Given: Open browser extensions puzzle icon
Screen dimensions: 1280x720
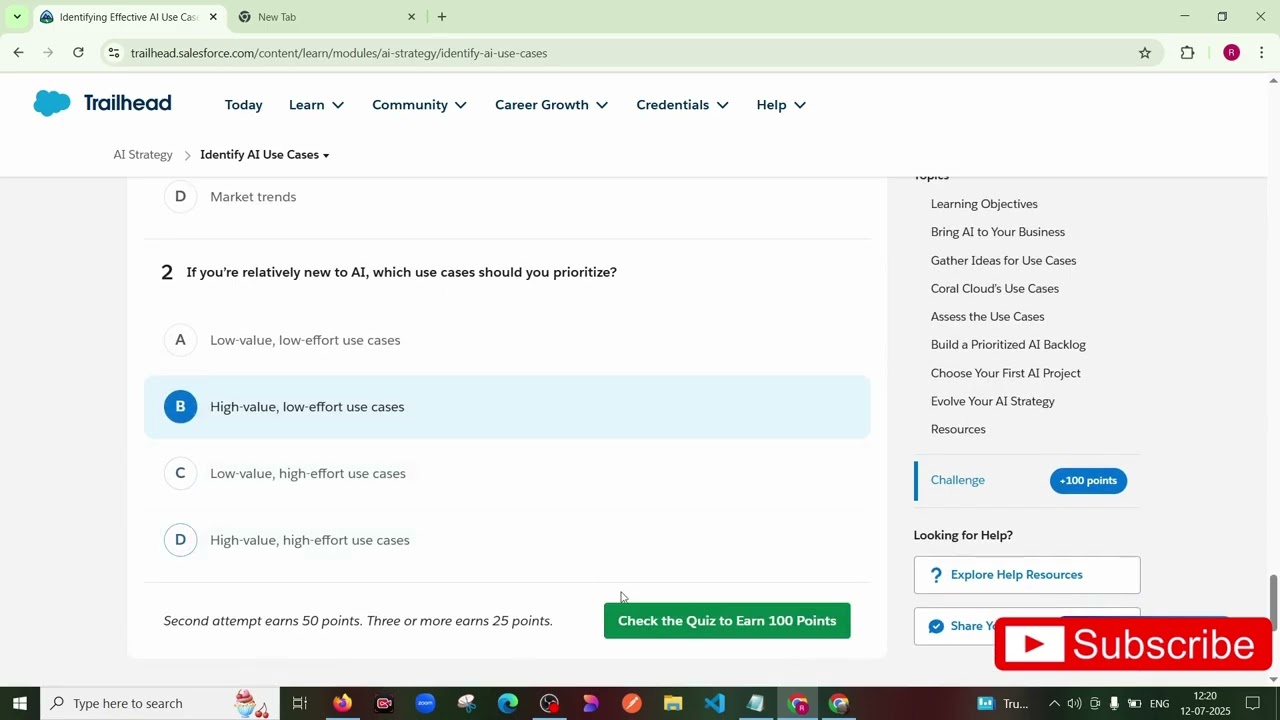Looking at the screenshot, I should click(x=1188, y=53).
